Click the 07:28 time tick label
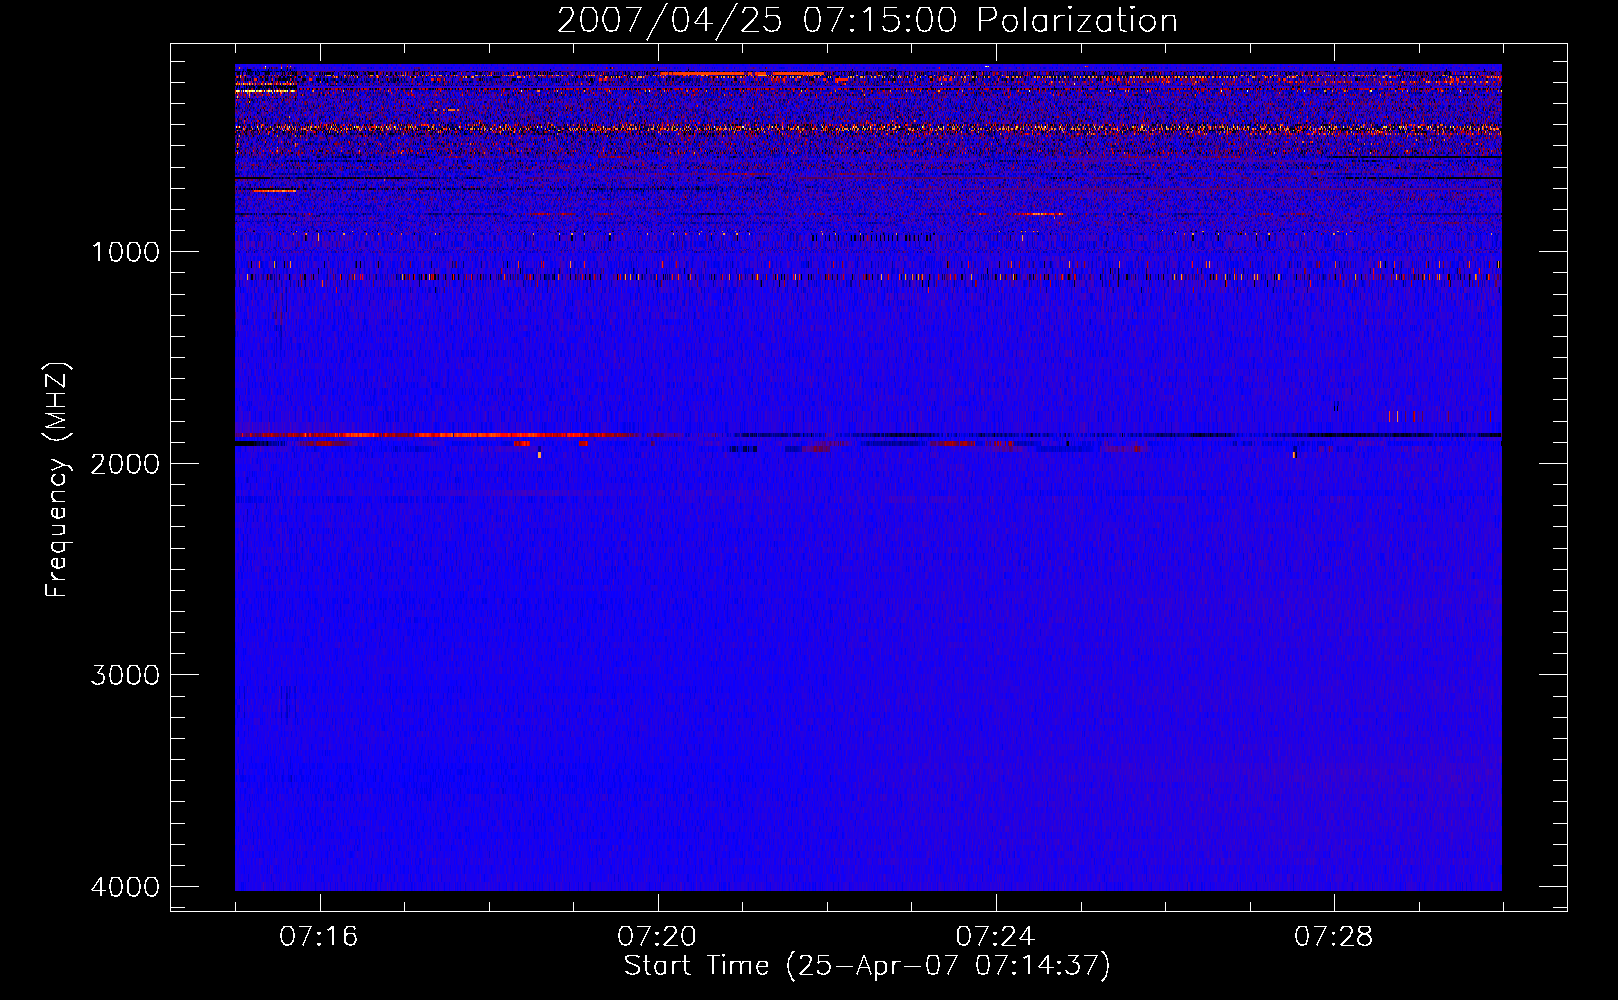This screenshot has height=1000, width=1618. point(1333,937)
